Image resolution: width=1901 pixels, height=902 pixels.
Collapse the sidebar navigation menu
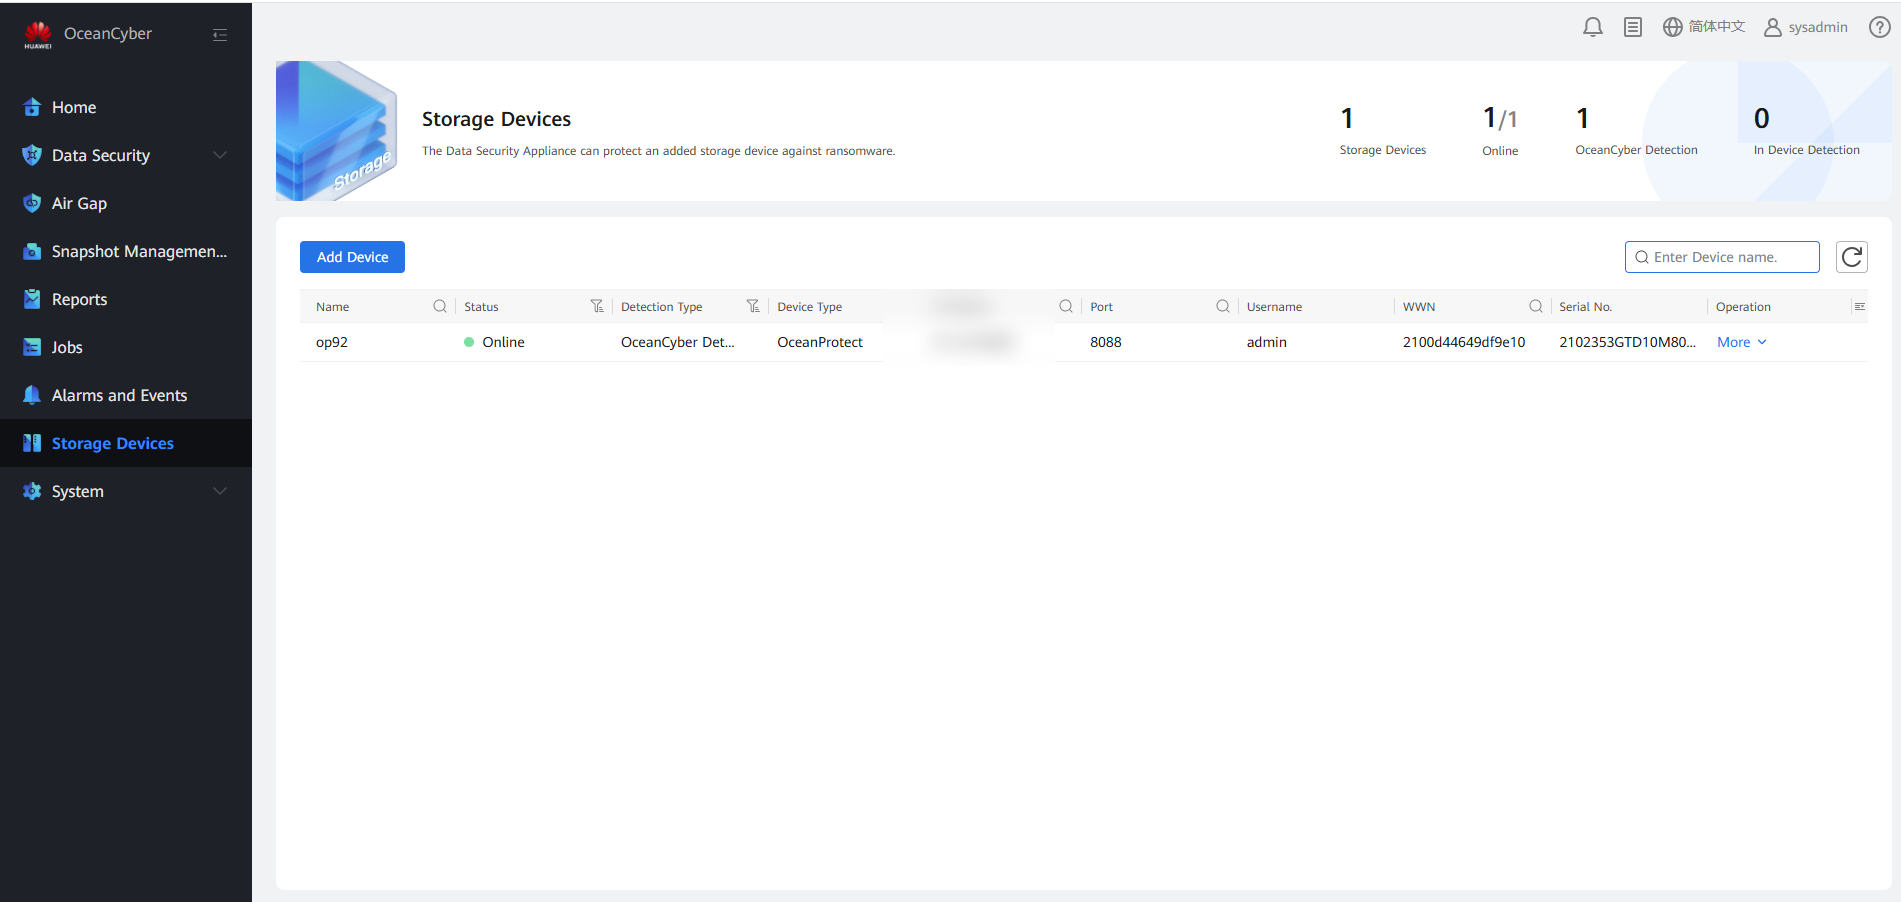click(220, 35)
